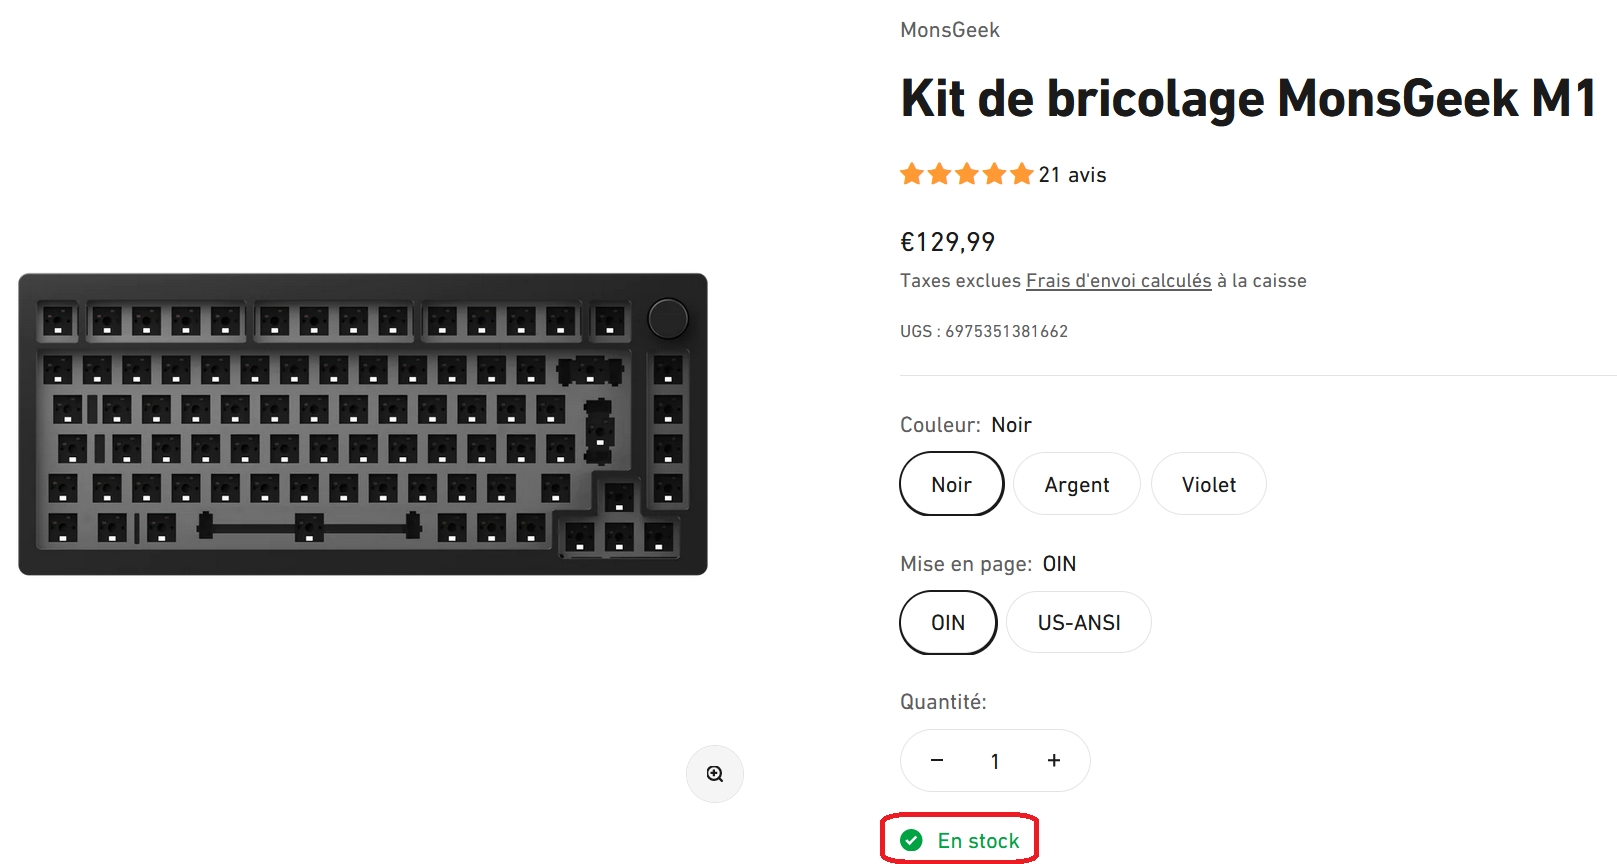Click the €129,99 price text
The height and width of the screenshot is (864, 1617).
coord(947,242)
